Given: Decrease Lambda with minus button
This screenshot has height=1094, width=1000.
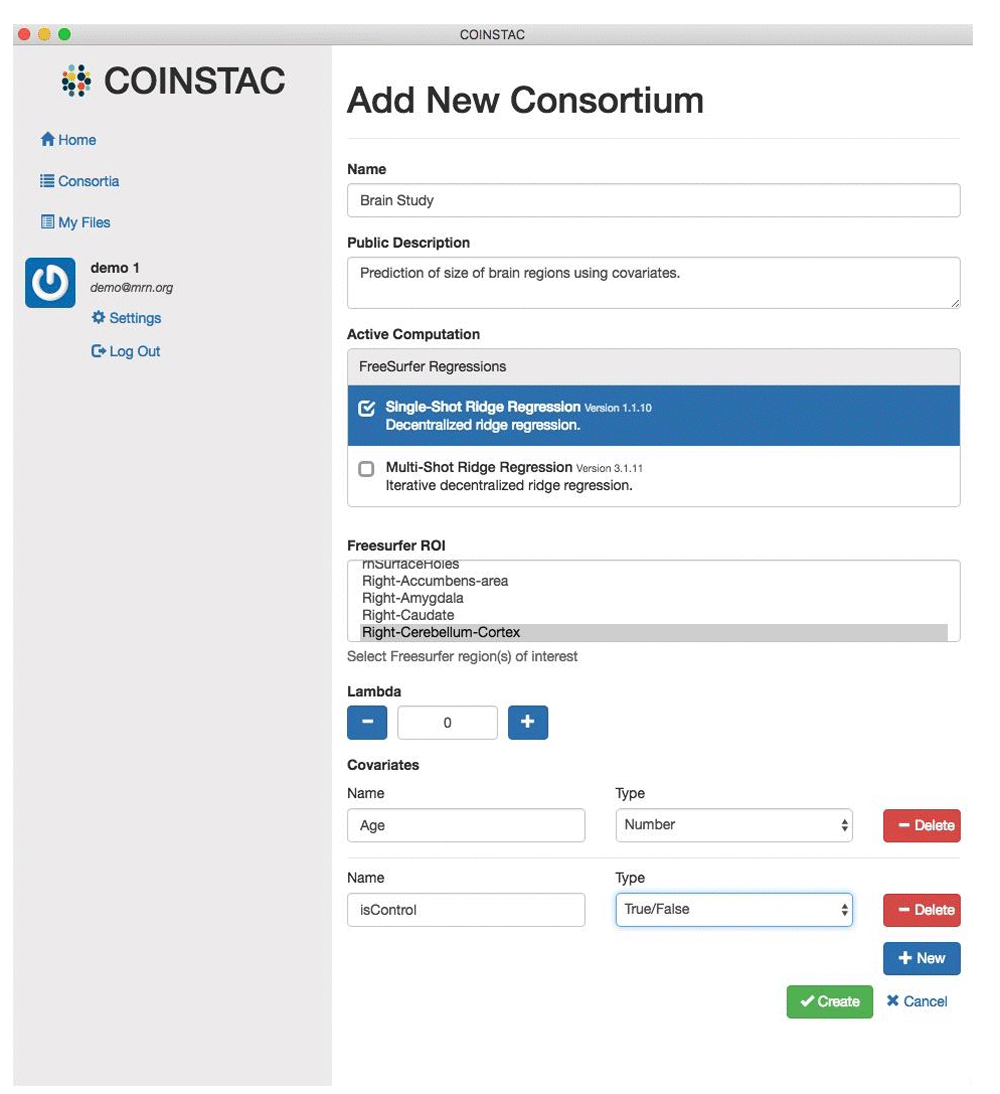Looking at the screenshot, I should click(367, 722).
